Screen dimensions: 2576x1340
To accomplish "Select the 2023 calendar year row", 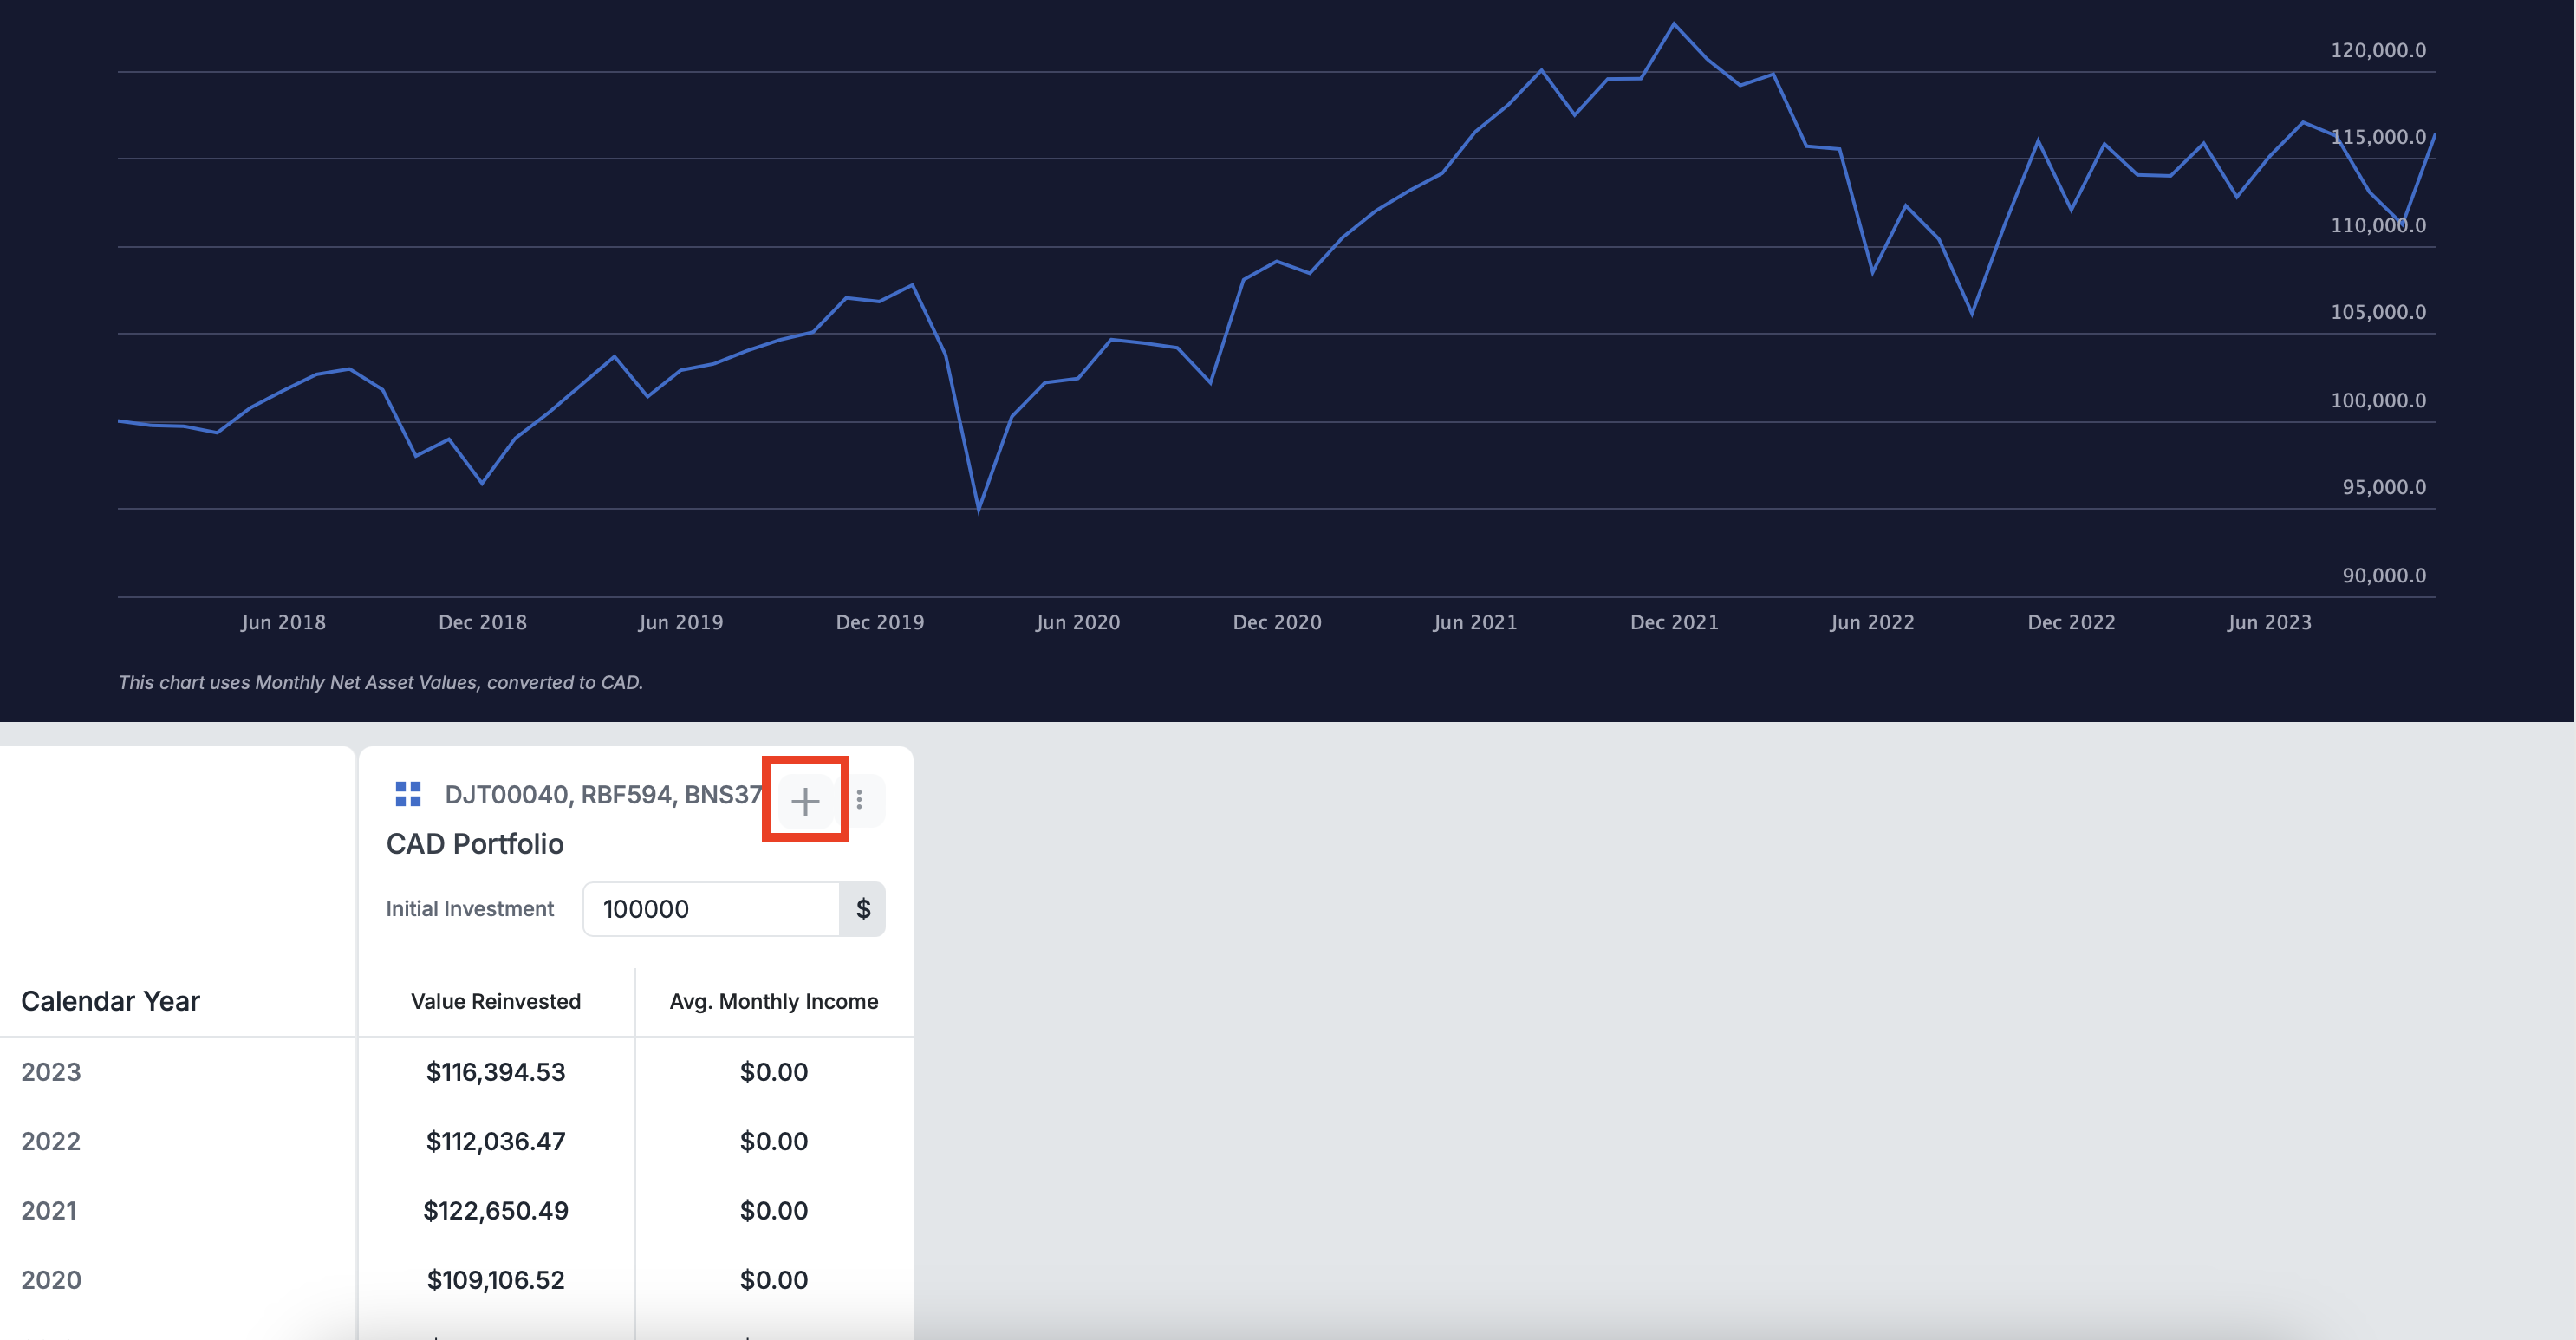I will (51, 1072).
